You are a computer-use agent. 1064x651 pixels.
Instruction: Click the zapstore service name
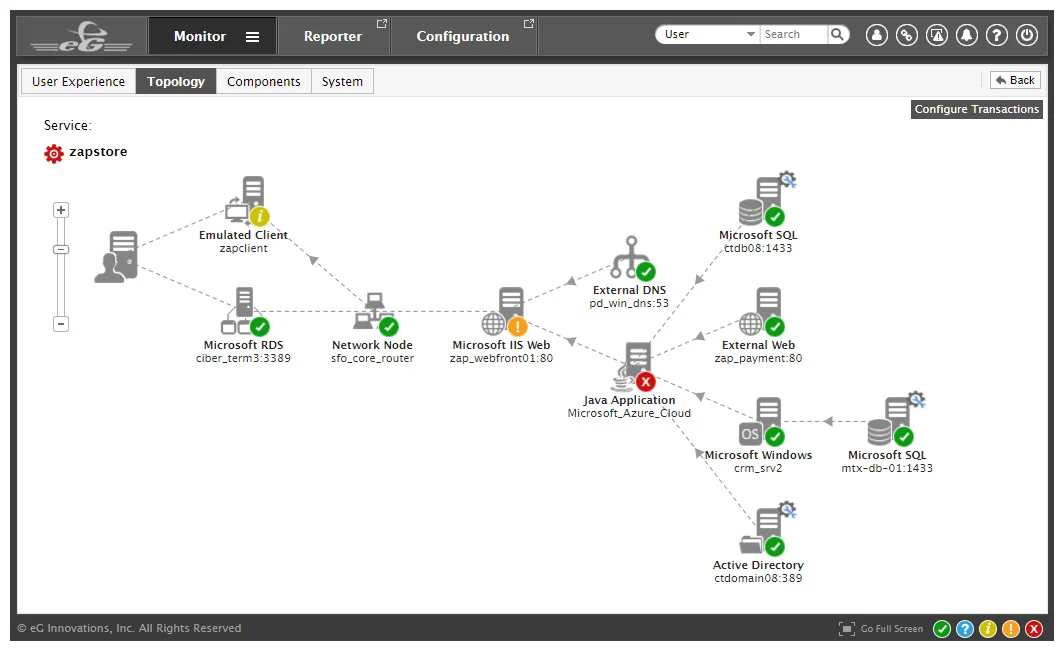pyautogui.click(x=98, y=151)
